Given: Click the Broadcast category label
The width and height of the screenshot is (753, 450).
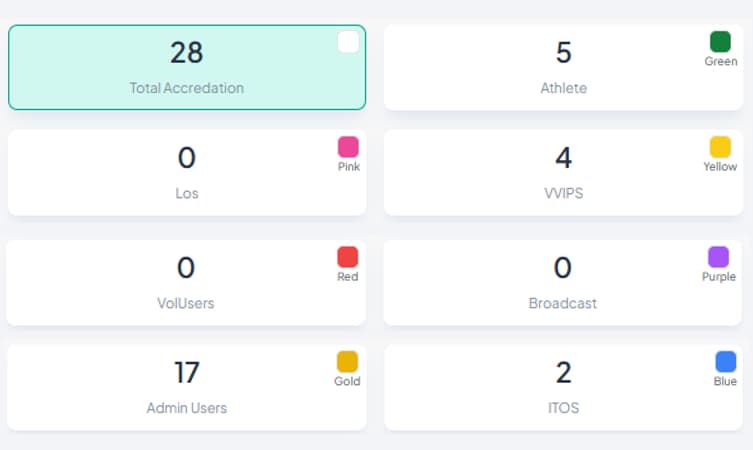Looking at the screenshot, I should pyautogui.click(x=563, y=303).
